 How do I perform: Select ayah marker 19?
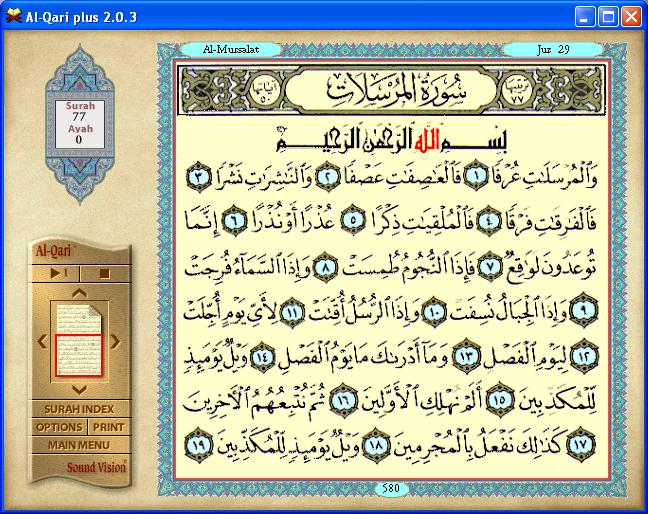point(199,445)
